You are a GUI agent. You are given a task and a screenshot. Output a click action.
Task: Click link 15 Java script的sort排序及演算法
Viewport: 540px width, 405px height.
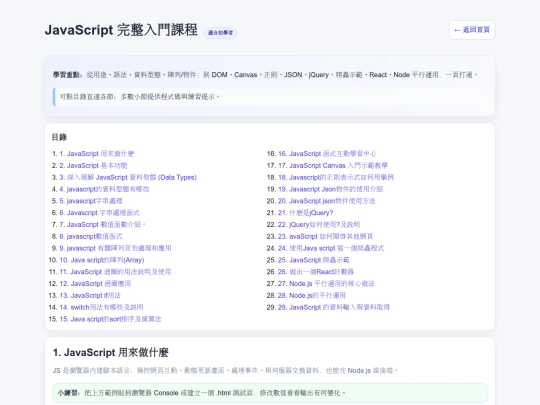click(x=110, y=319)
